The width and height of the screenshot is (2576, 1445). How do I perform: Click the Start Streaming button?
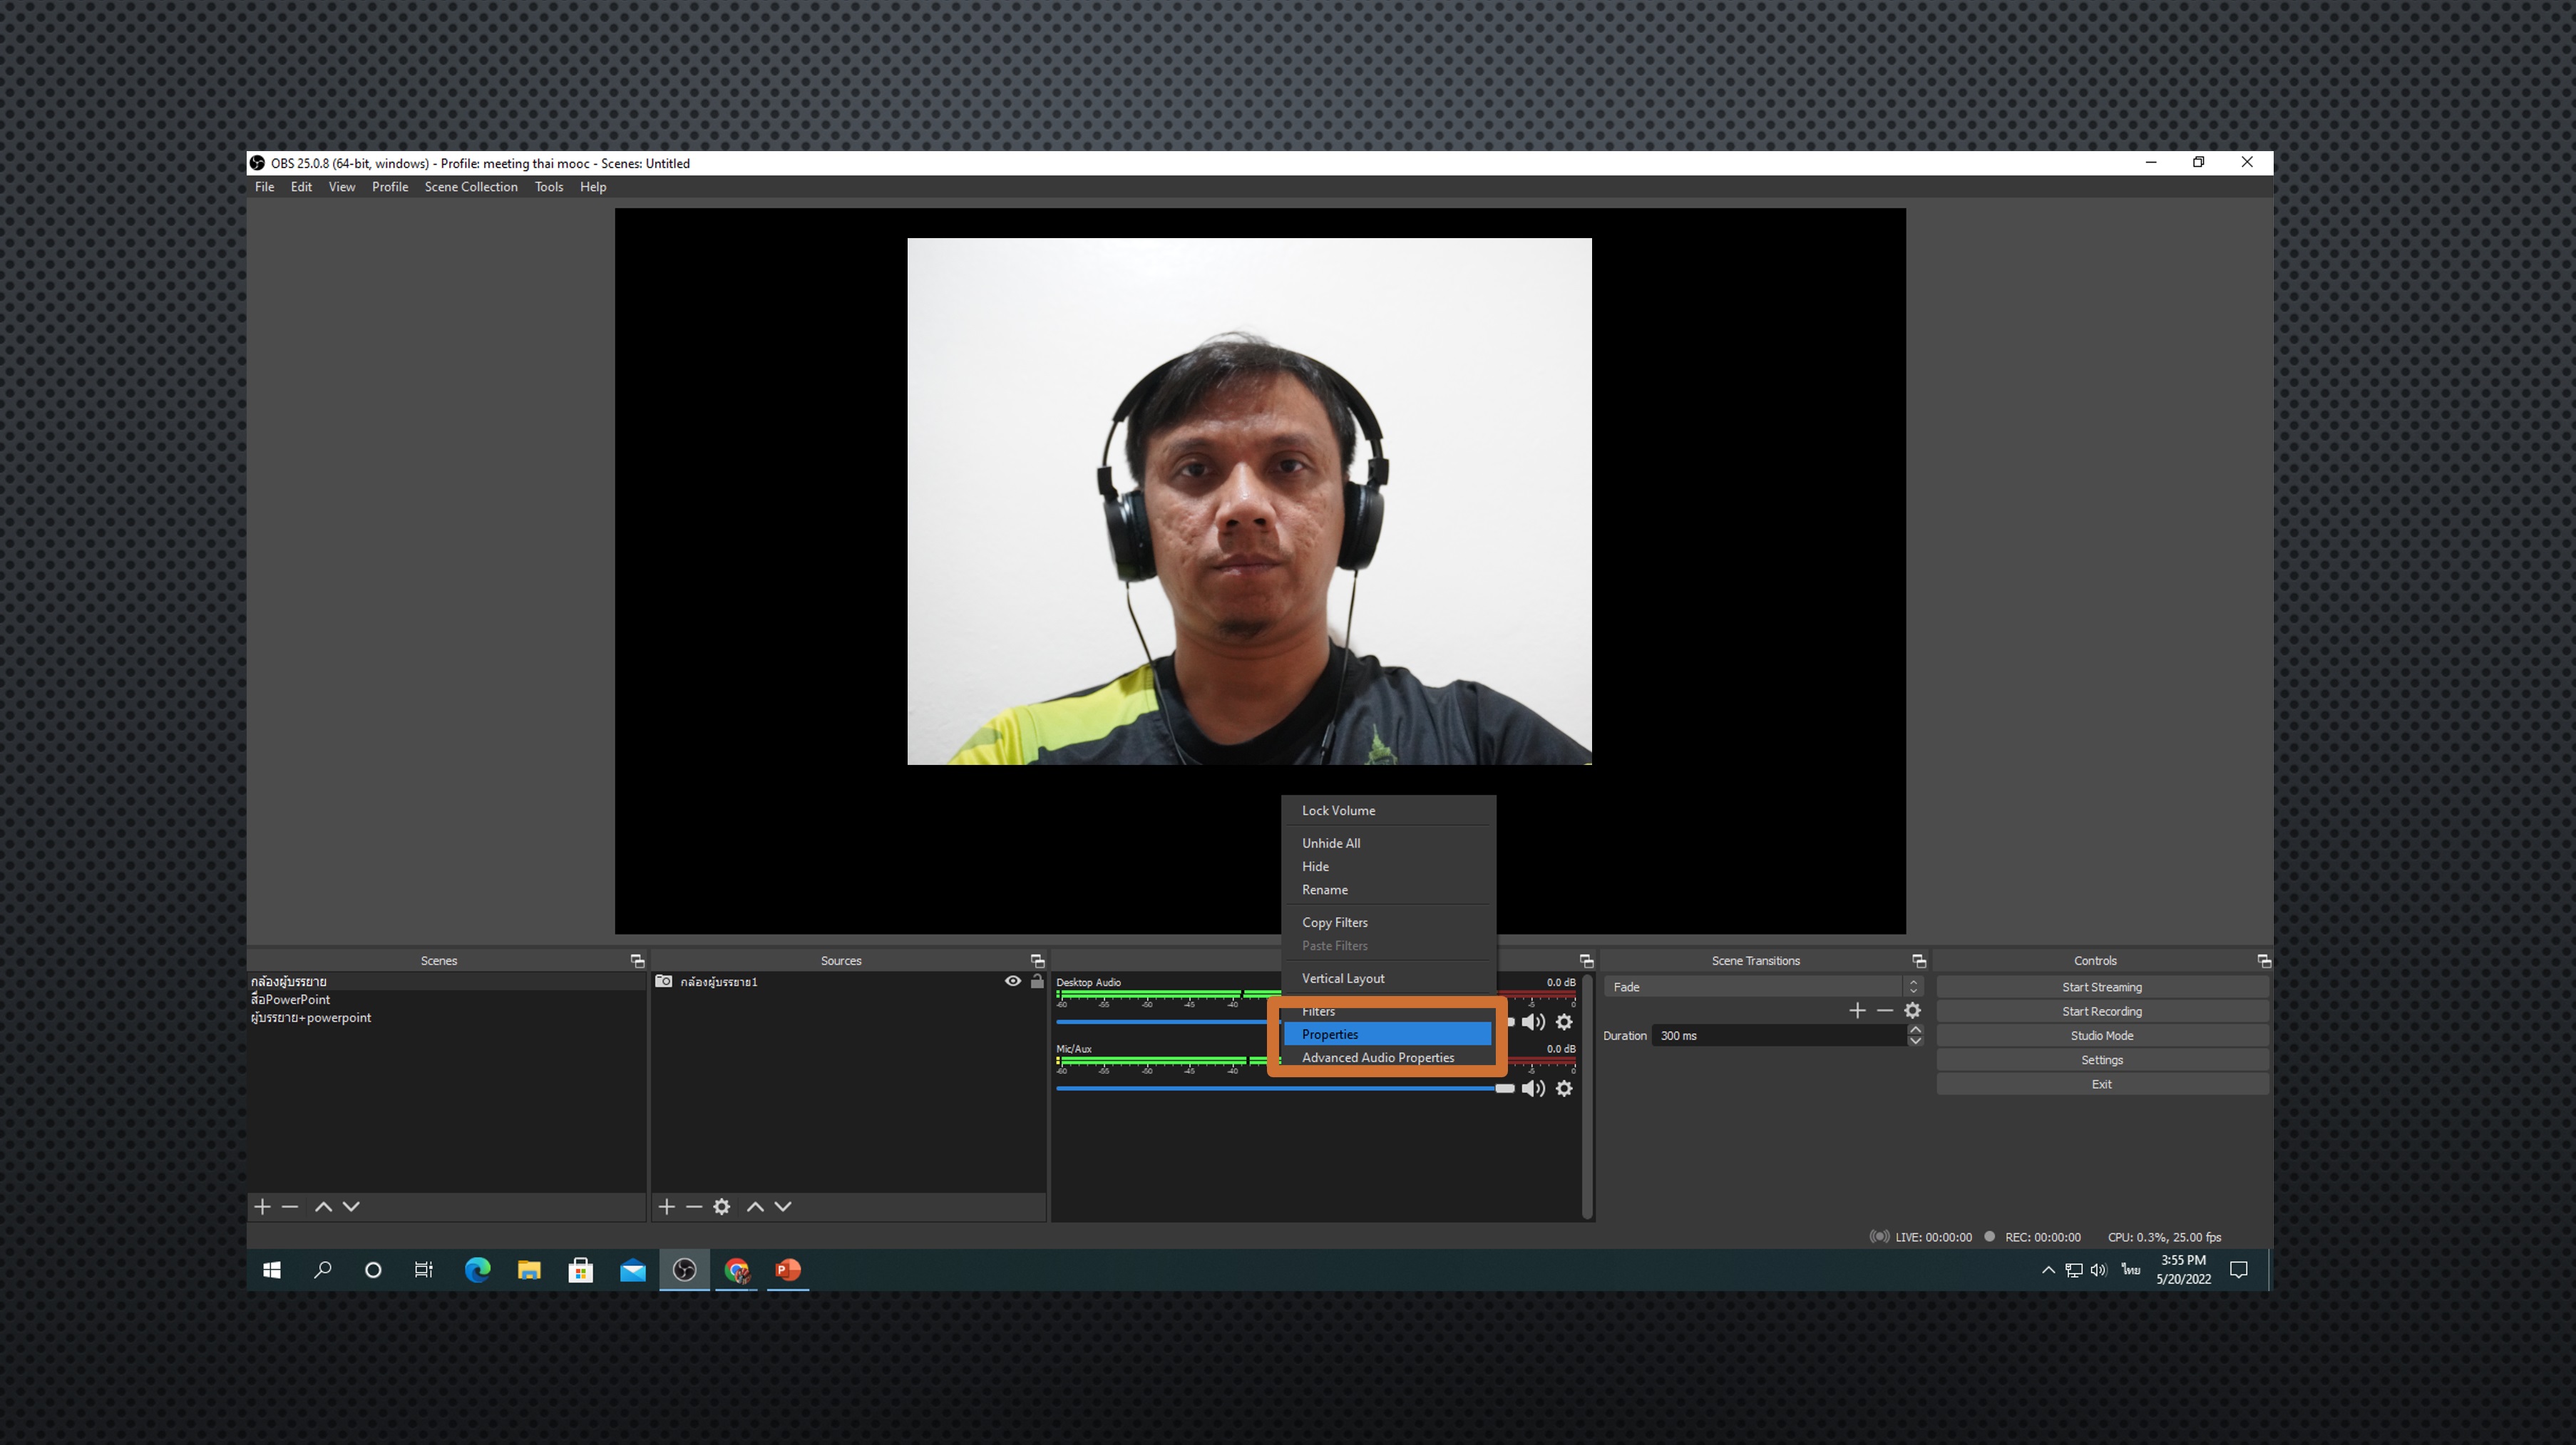coord(2102,987)
